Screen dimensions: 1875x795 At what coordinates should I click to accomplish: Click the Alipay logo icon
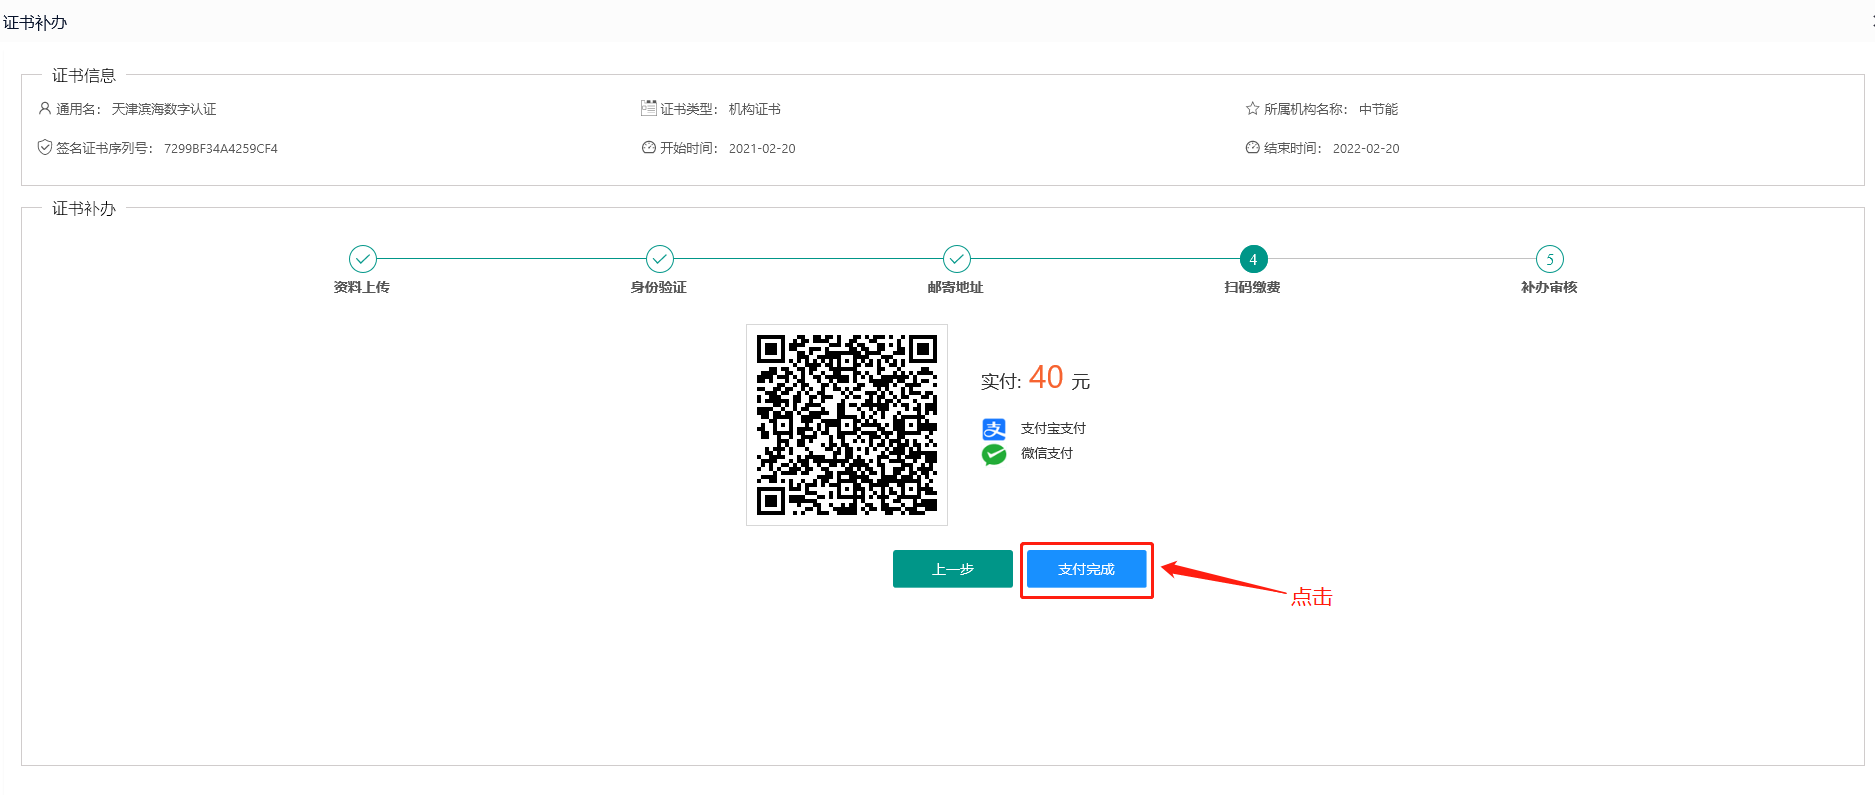coord(993,429)
